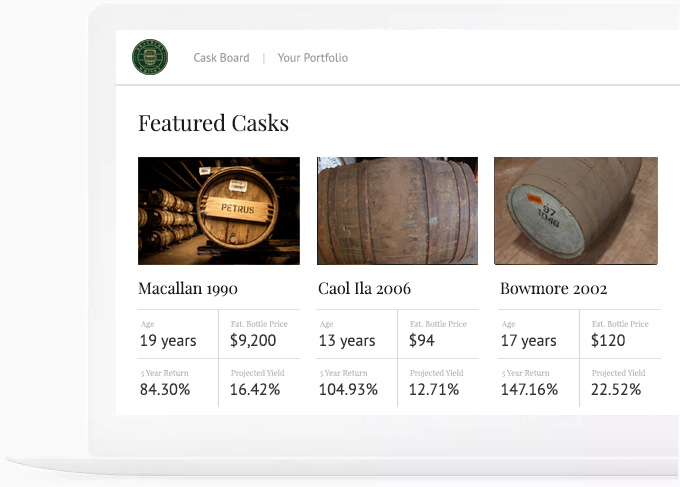Viewport: 680px width, 487px height.
Task: Open the Bowmore 2002 cask photo
Action: point(575,211)
